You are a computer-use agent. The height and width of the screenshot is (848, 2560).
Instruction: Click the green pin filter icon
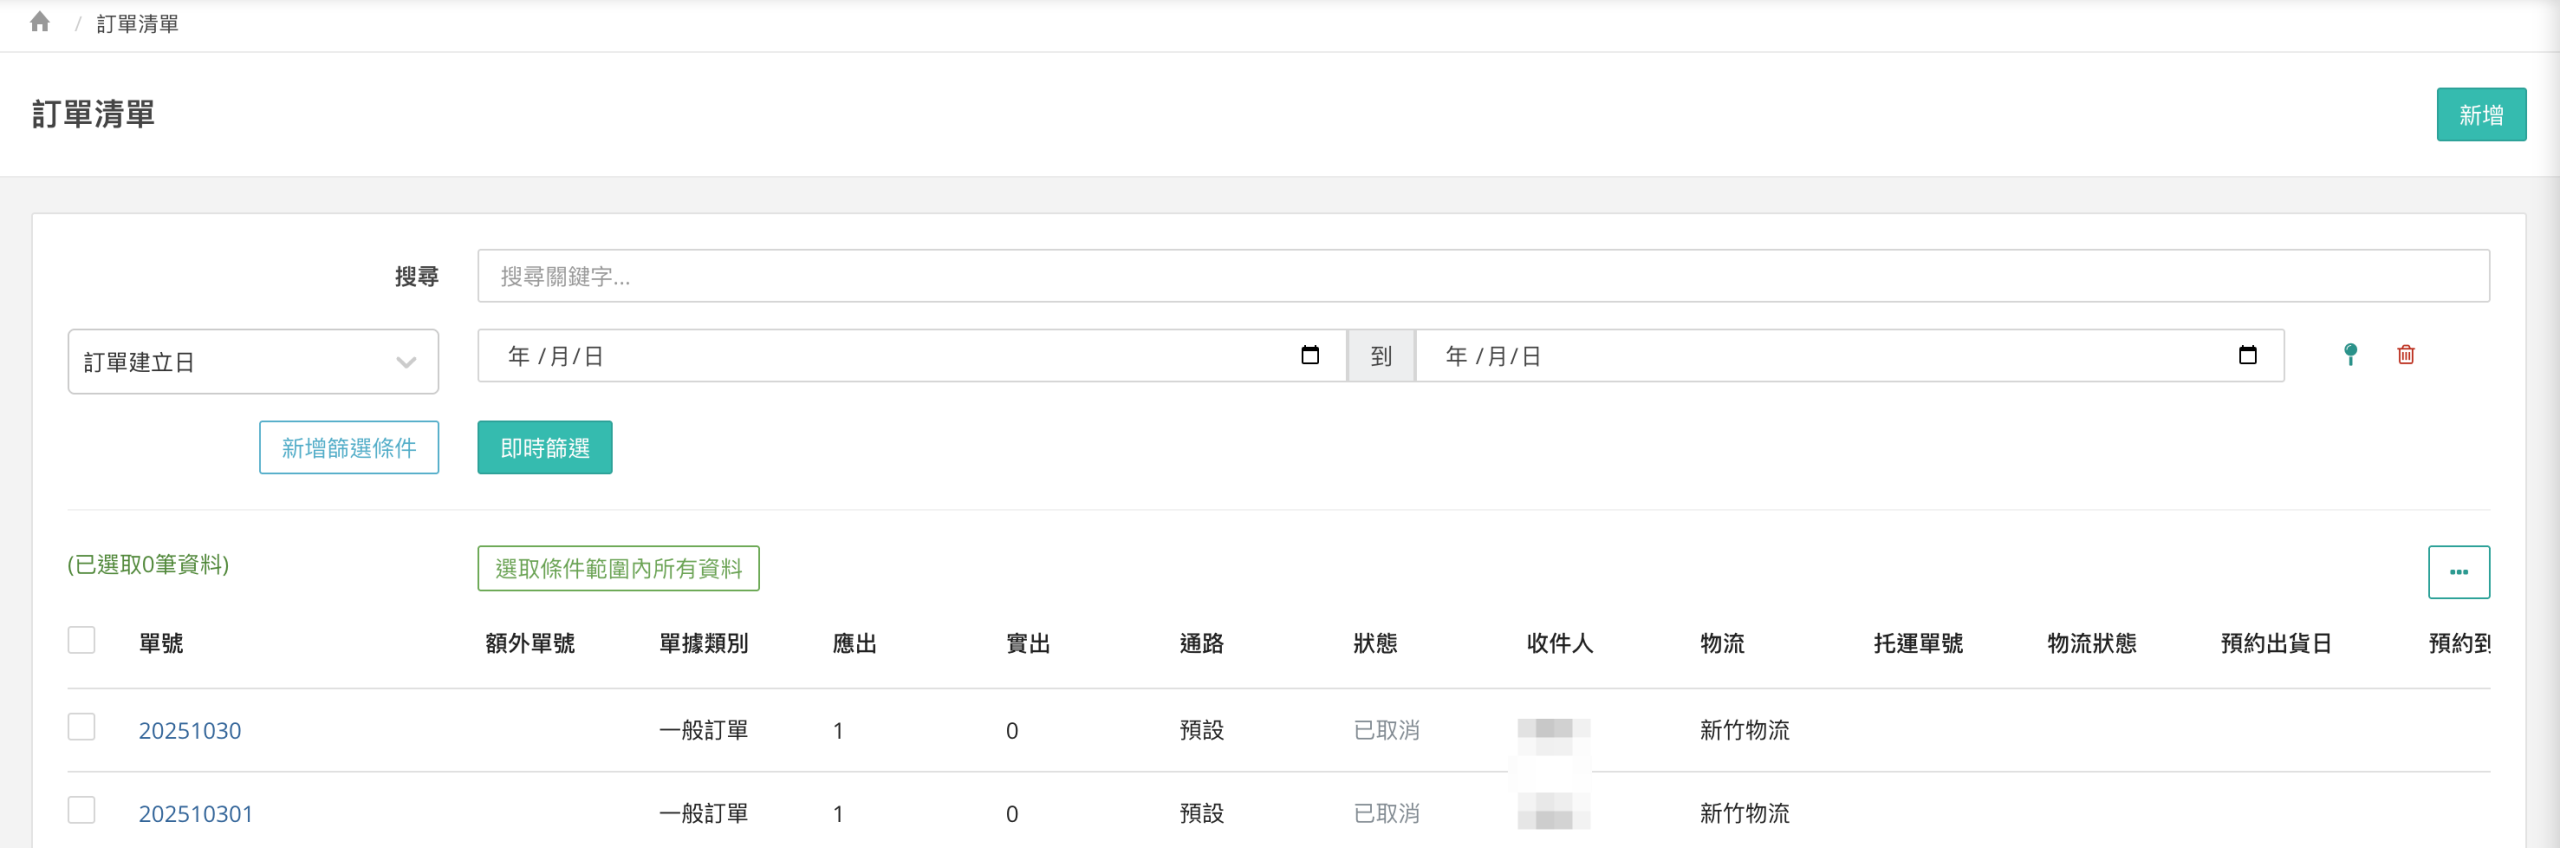point(2350,355)
